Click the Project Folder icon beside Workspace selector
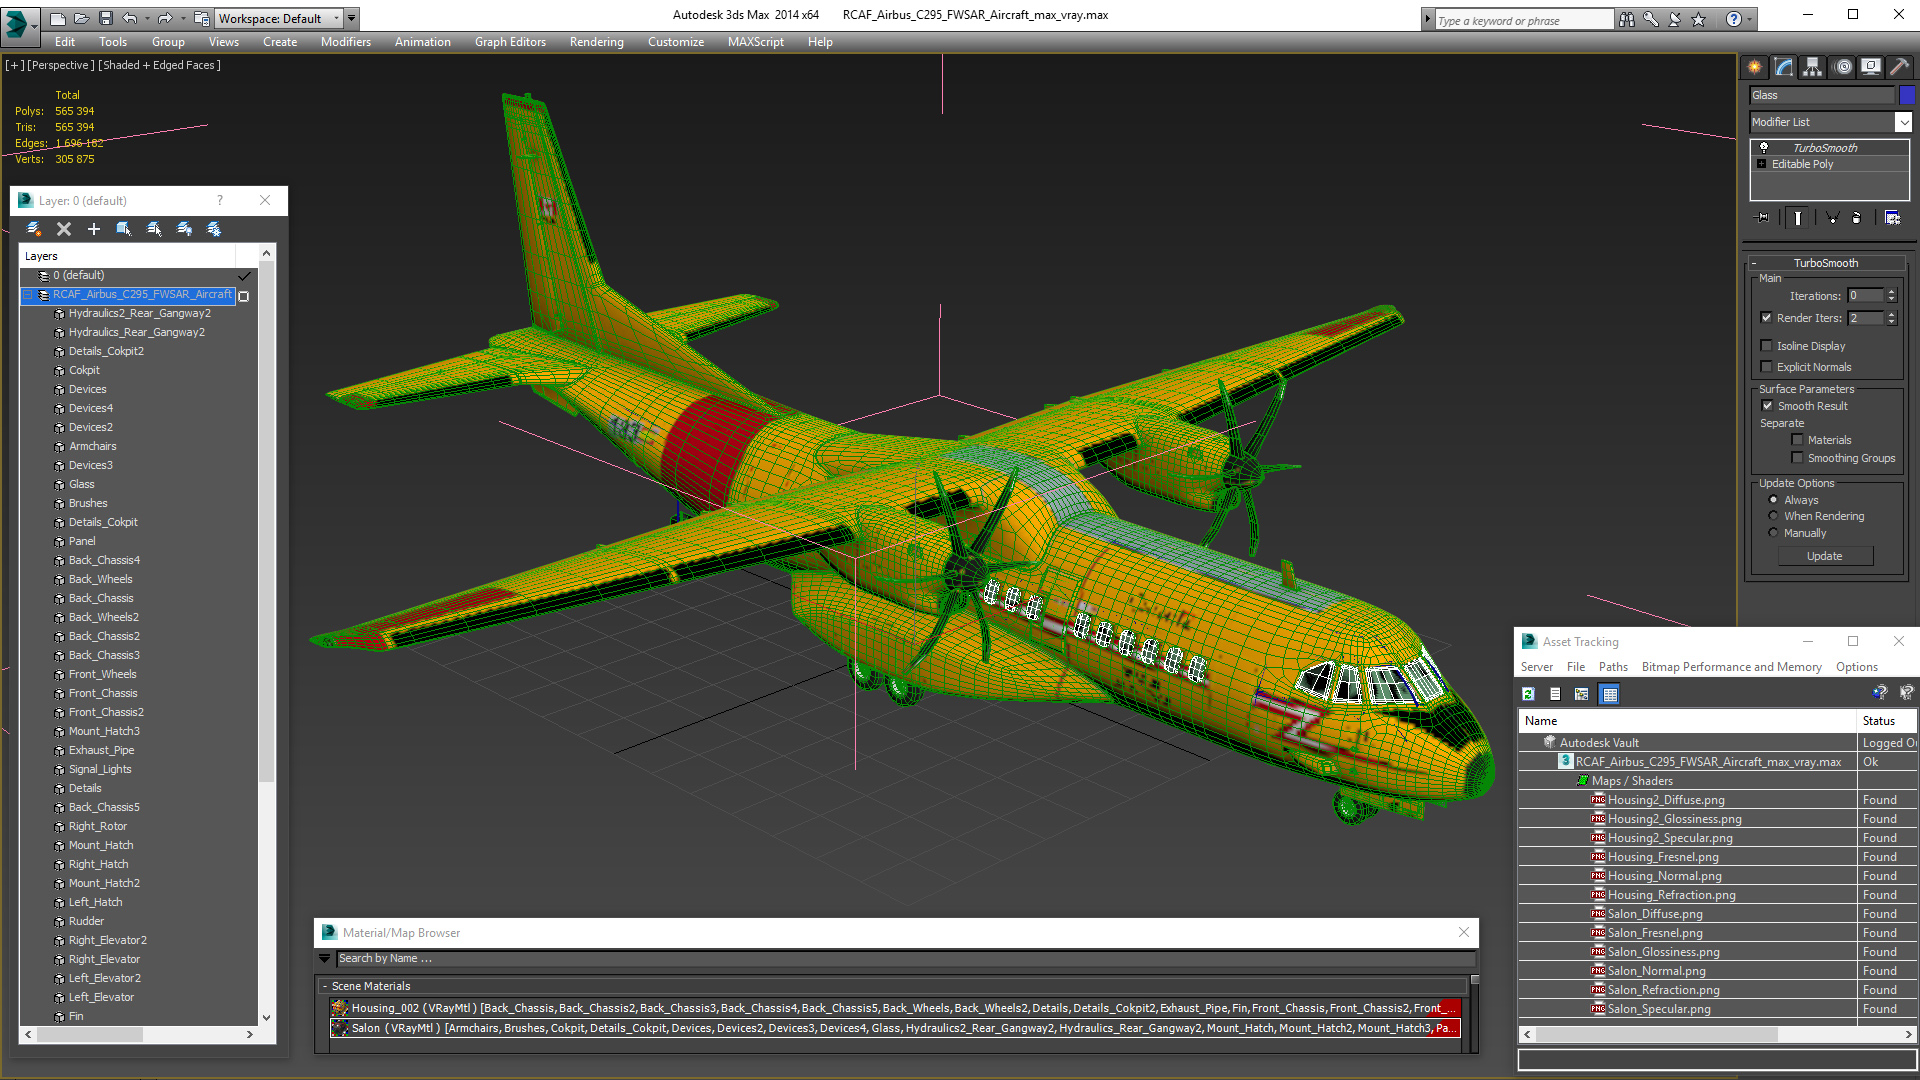 point(202,18)
